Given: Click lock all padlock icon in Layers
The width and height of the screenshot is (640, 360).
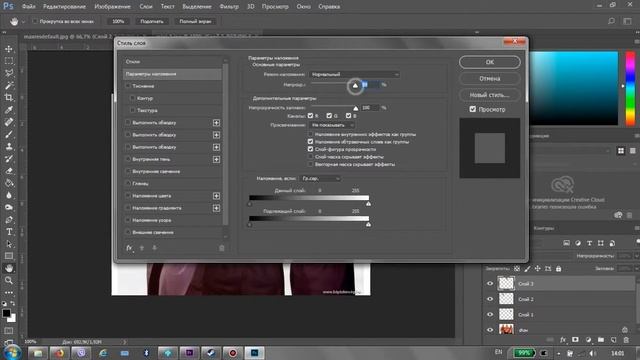Looking at the screenshot, I should coord(558,269).
